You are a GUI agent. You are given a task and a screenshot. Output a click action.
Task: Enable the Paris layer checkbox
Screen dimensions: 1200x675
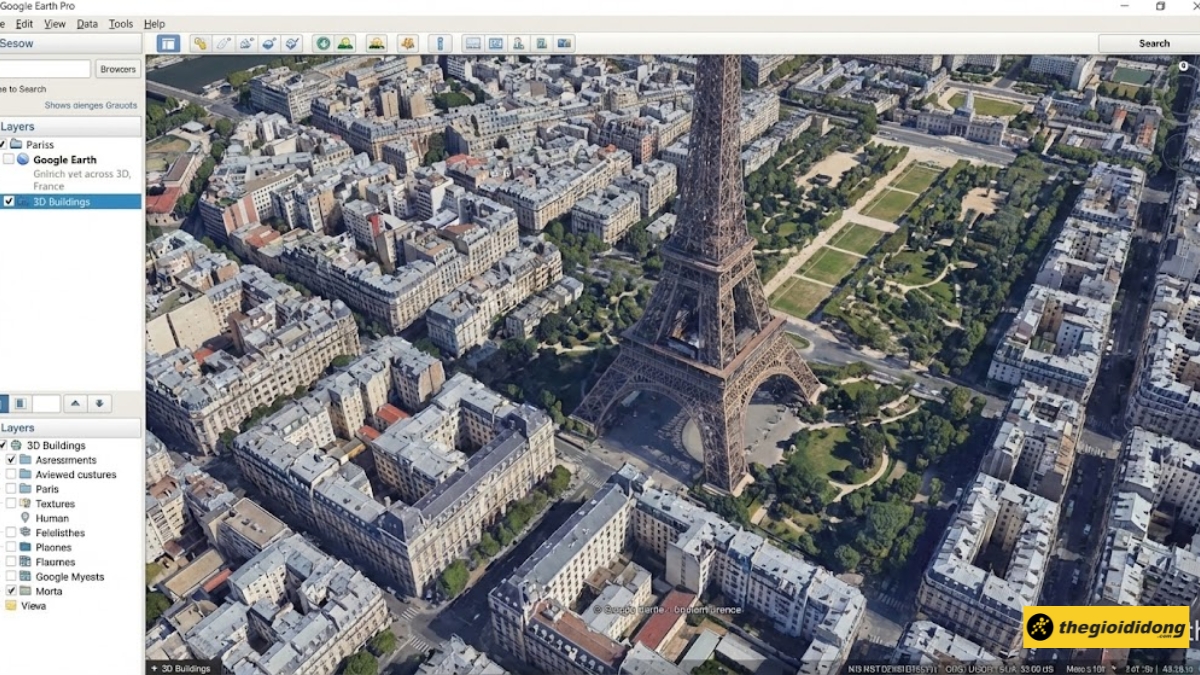[x=13, y=489]
